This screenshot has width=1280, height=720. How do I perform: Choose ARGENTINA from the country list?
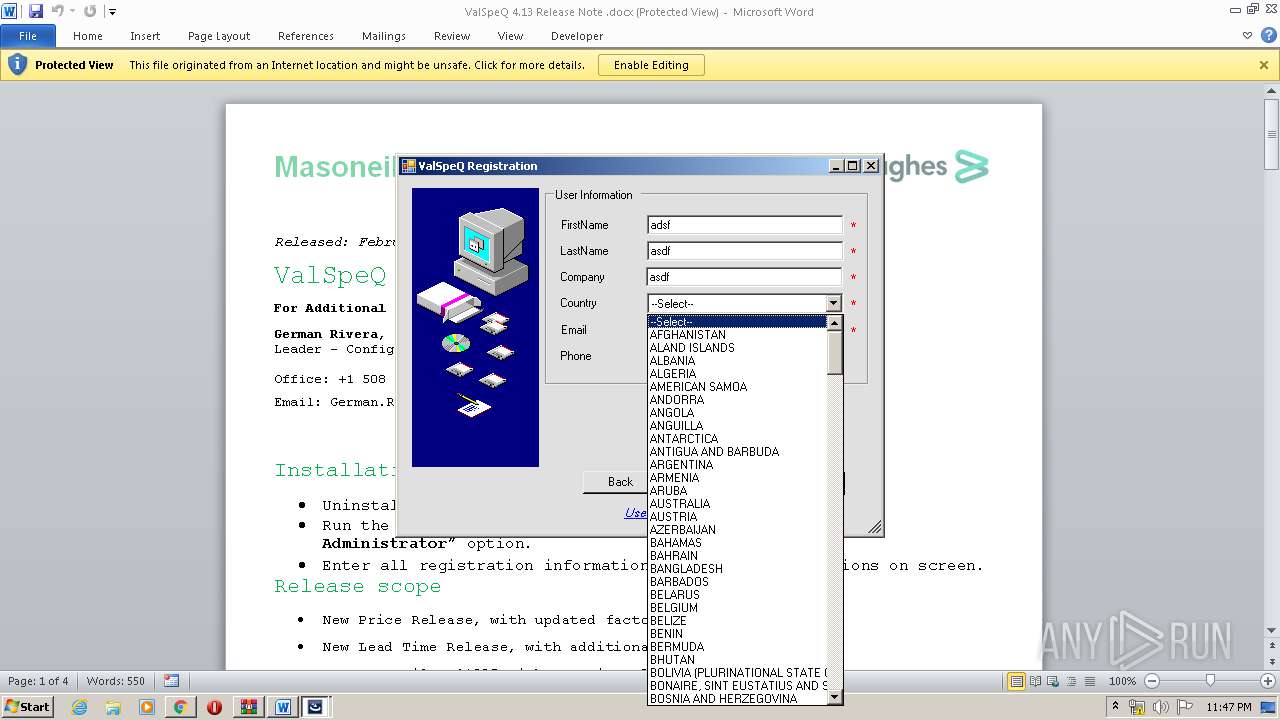[738, 465]
